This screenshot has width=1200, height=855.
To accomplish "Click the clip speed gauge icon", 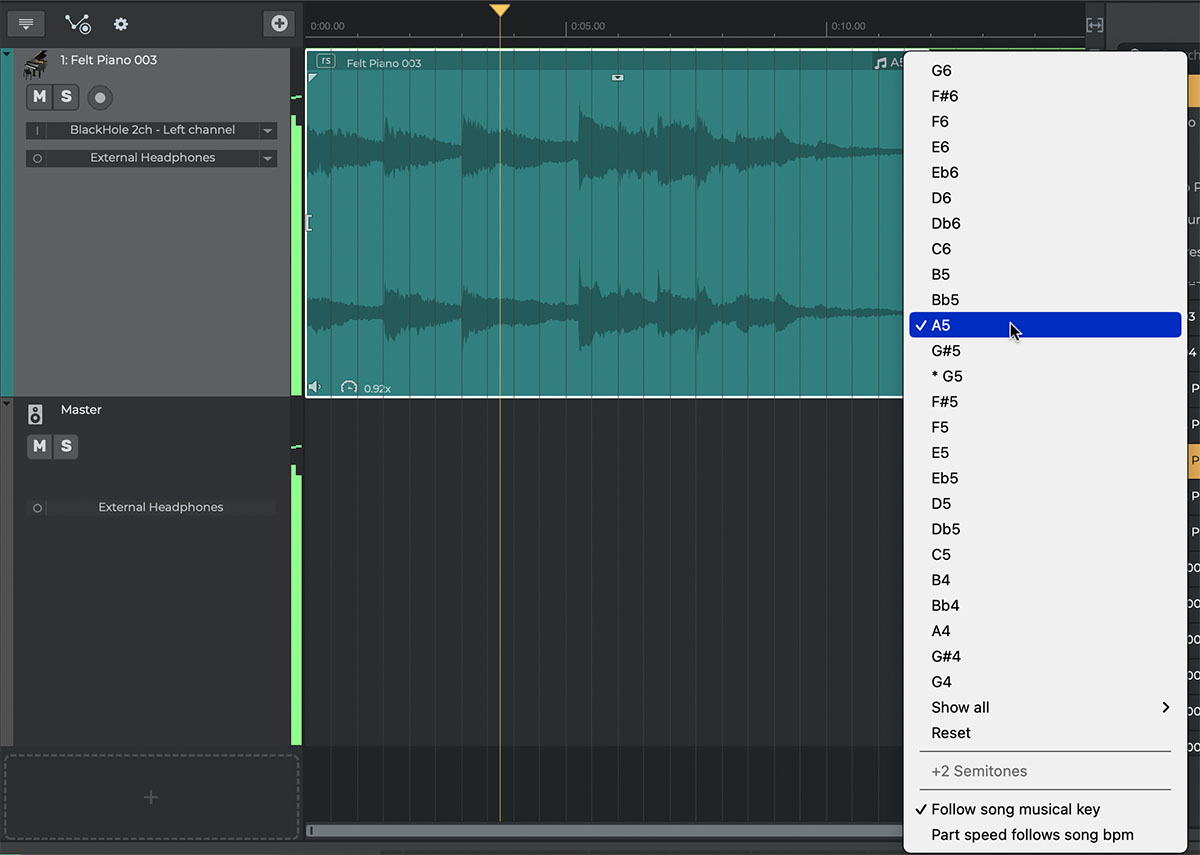I will pos(348,387).
